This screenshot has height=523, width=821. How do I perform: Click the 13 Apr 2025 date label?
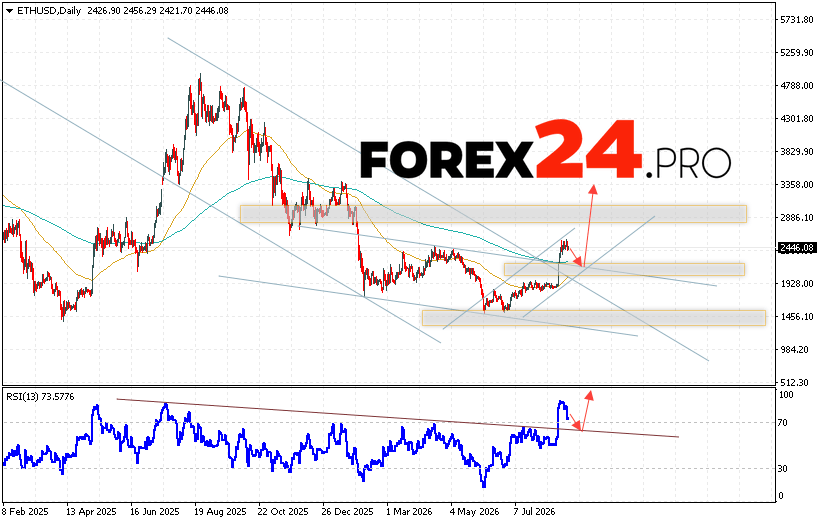[92, 511]
